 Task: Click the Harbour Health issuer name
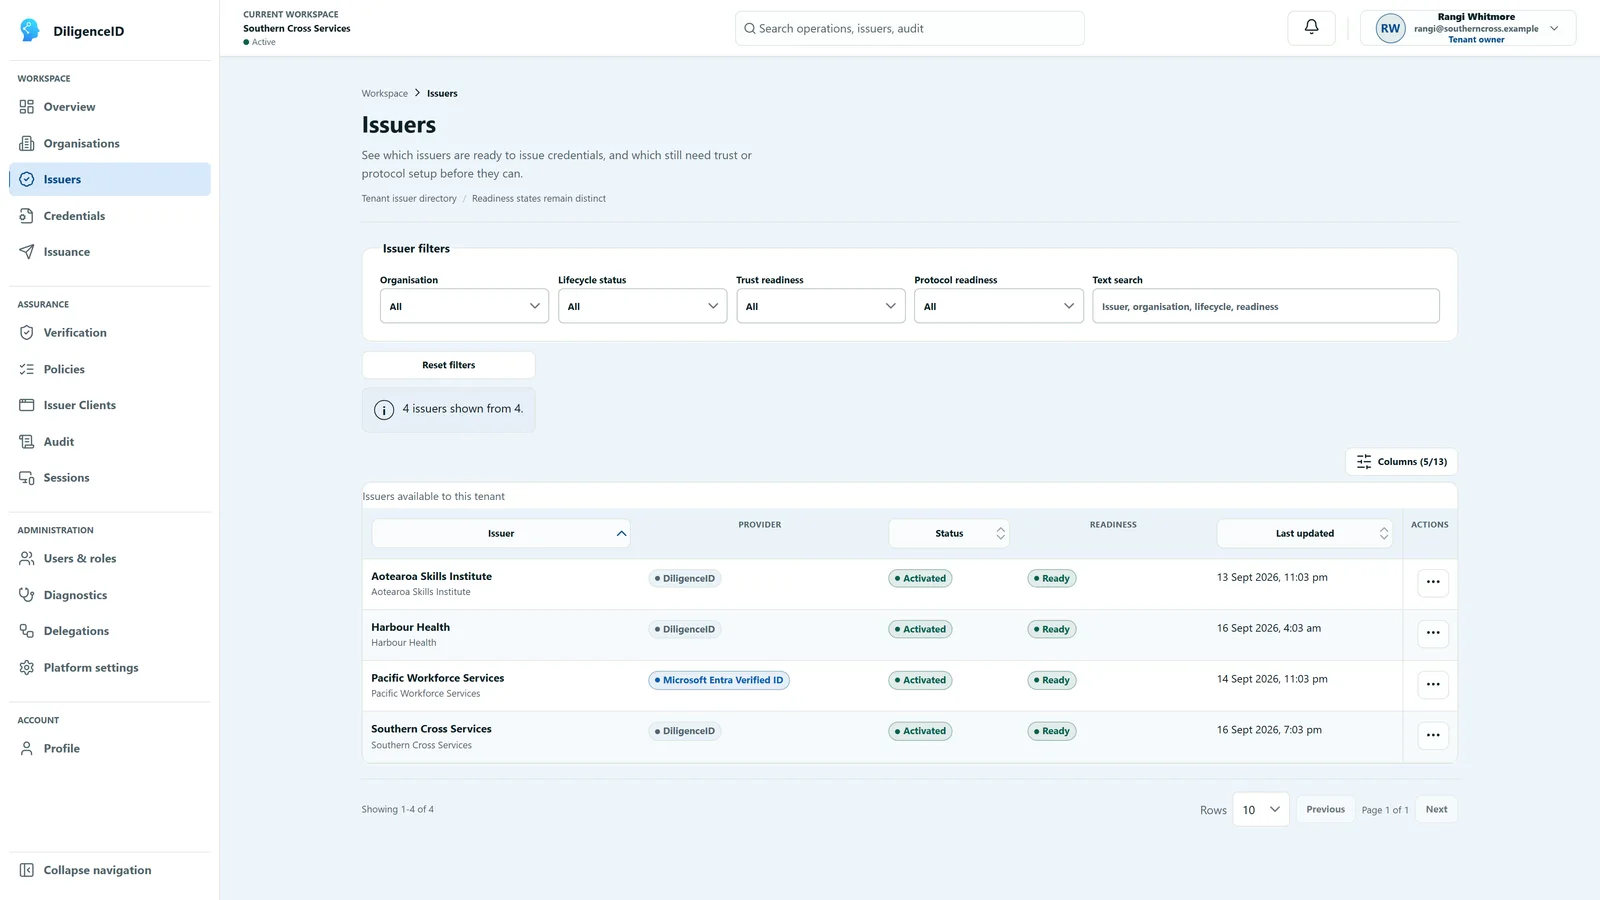(x=410, y=627)
